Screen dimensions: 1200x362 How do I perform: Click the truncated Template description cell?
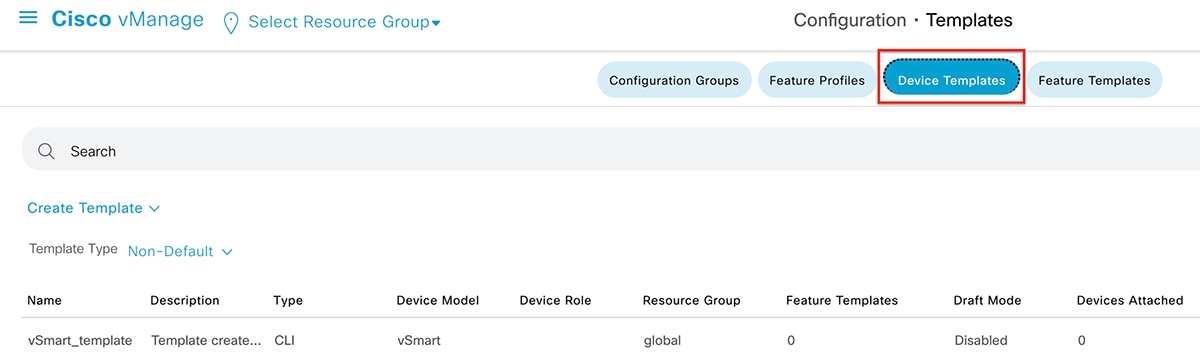point(206,340)
